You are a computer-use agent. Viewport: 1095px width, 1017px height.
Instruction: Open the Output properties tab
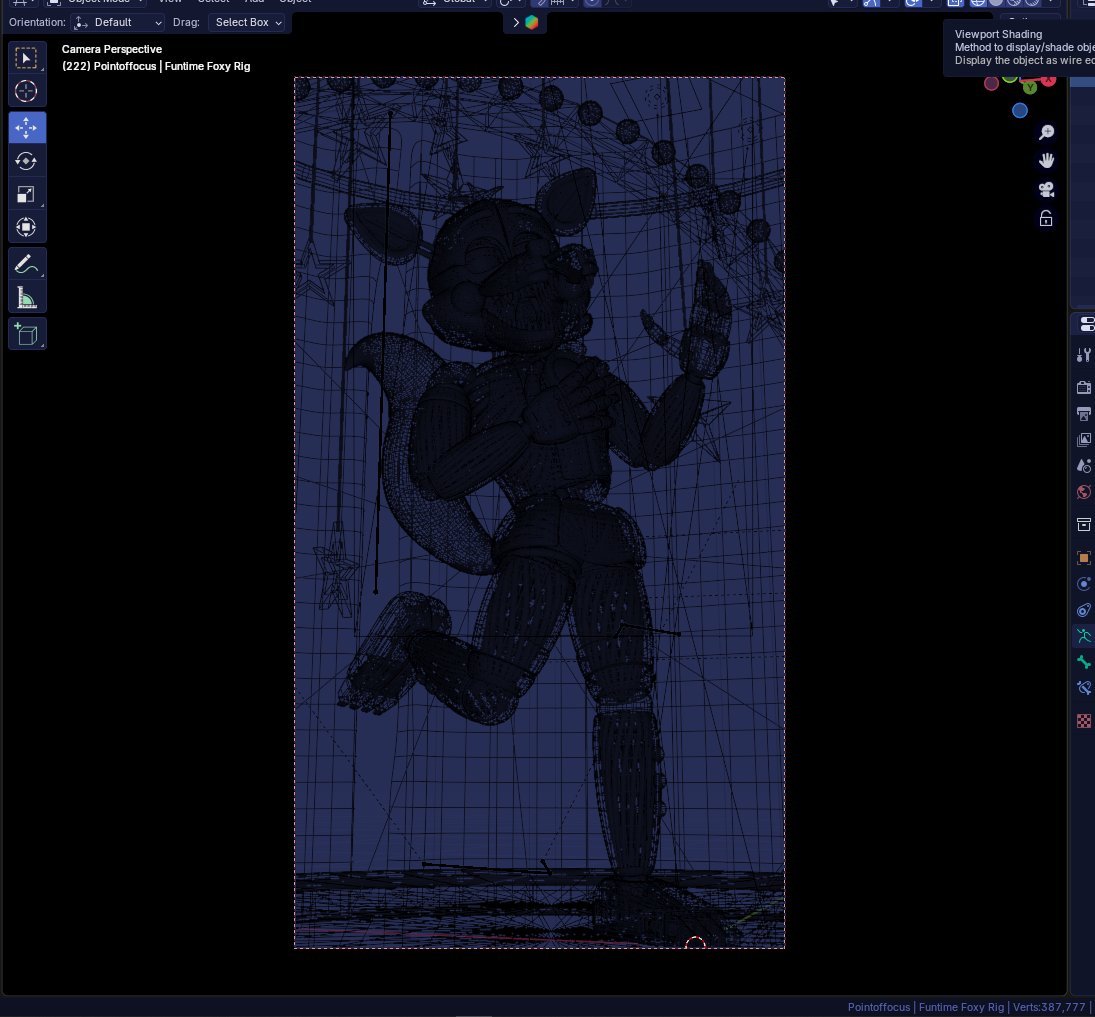[1084, 414]
